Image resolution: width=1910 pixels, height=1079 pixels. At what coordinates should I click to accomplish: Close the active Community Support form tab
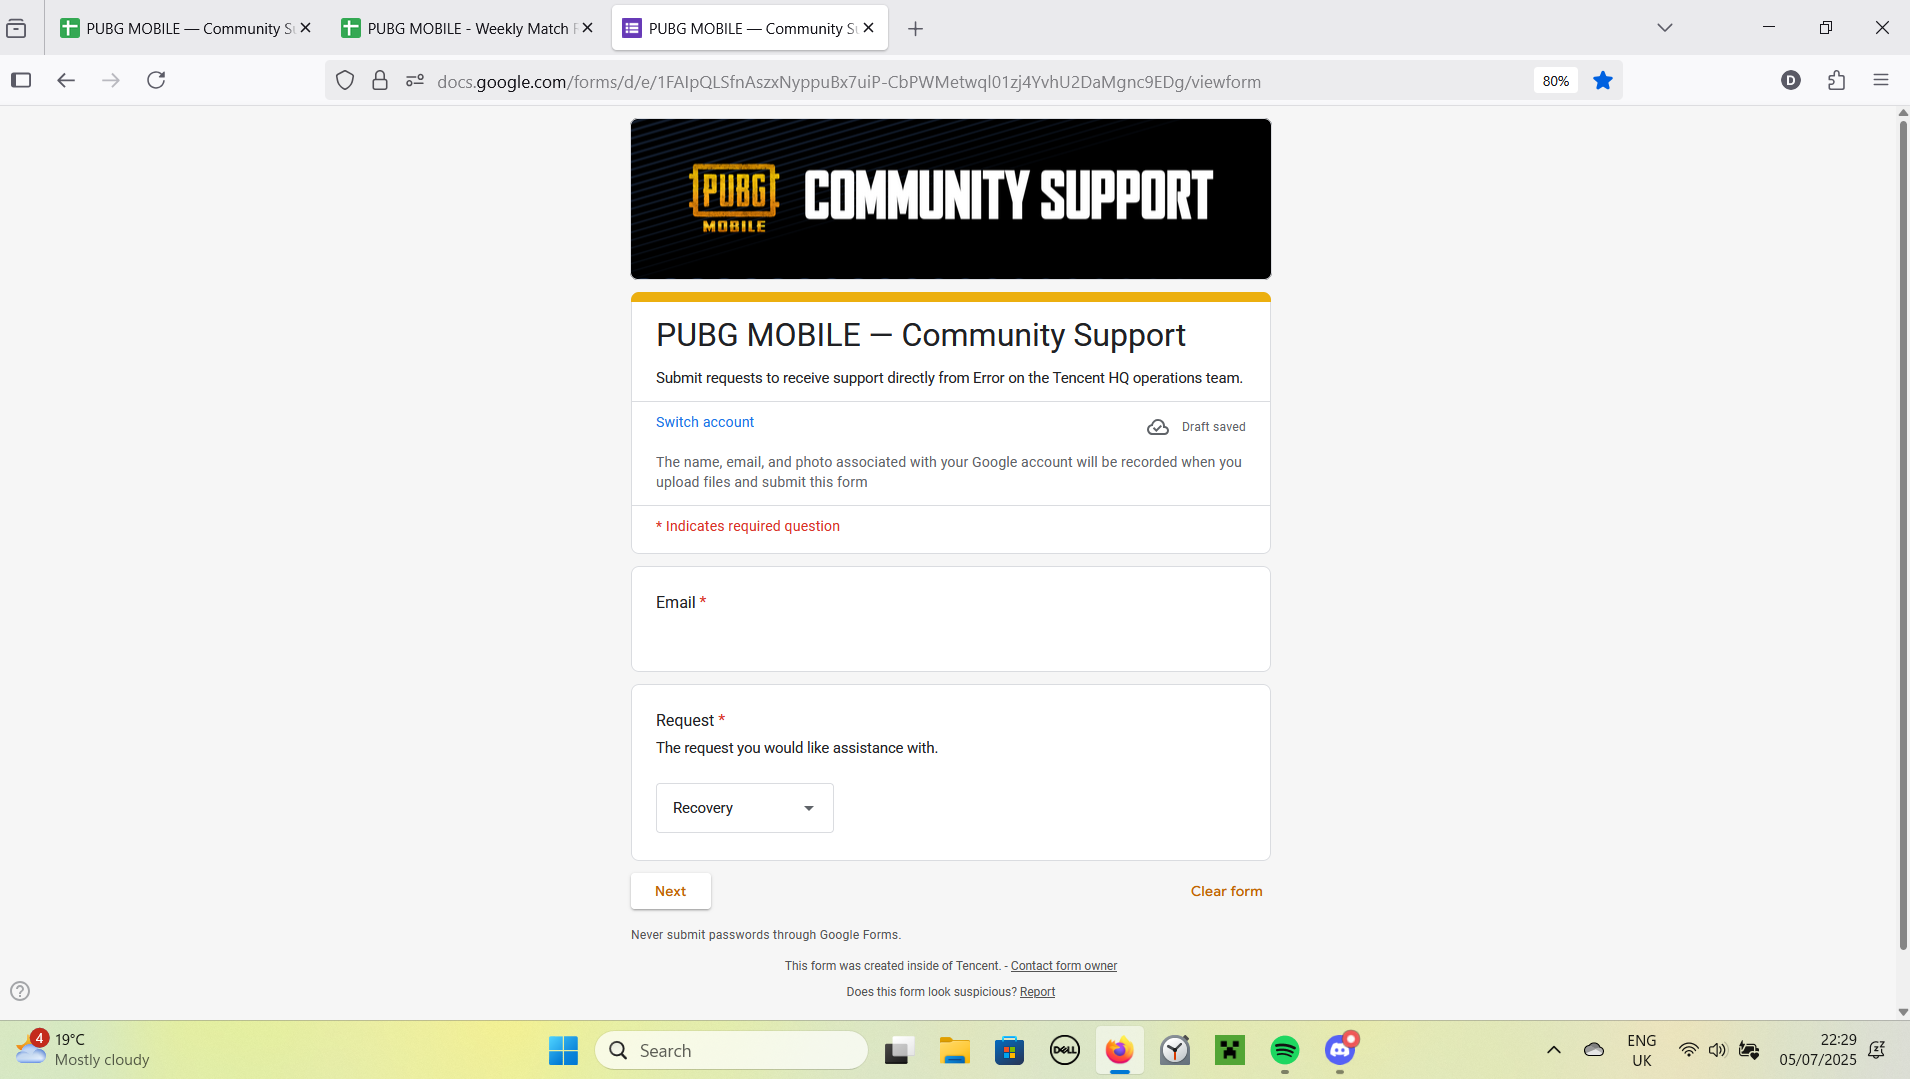869,28
